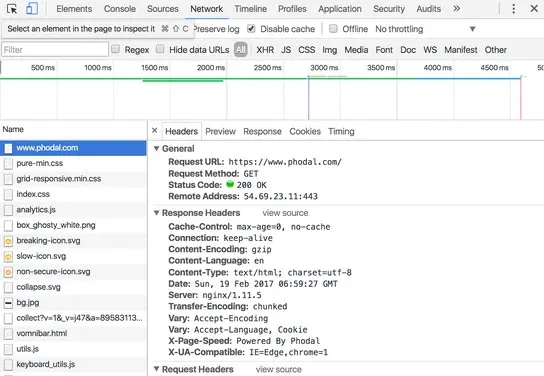Viewport: 544px width, 376px height.
Task: Click the svg icon beside breaking-icon.svg
Action: click(x=8, y=241)
